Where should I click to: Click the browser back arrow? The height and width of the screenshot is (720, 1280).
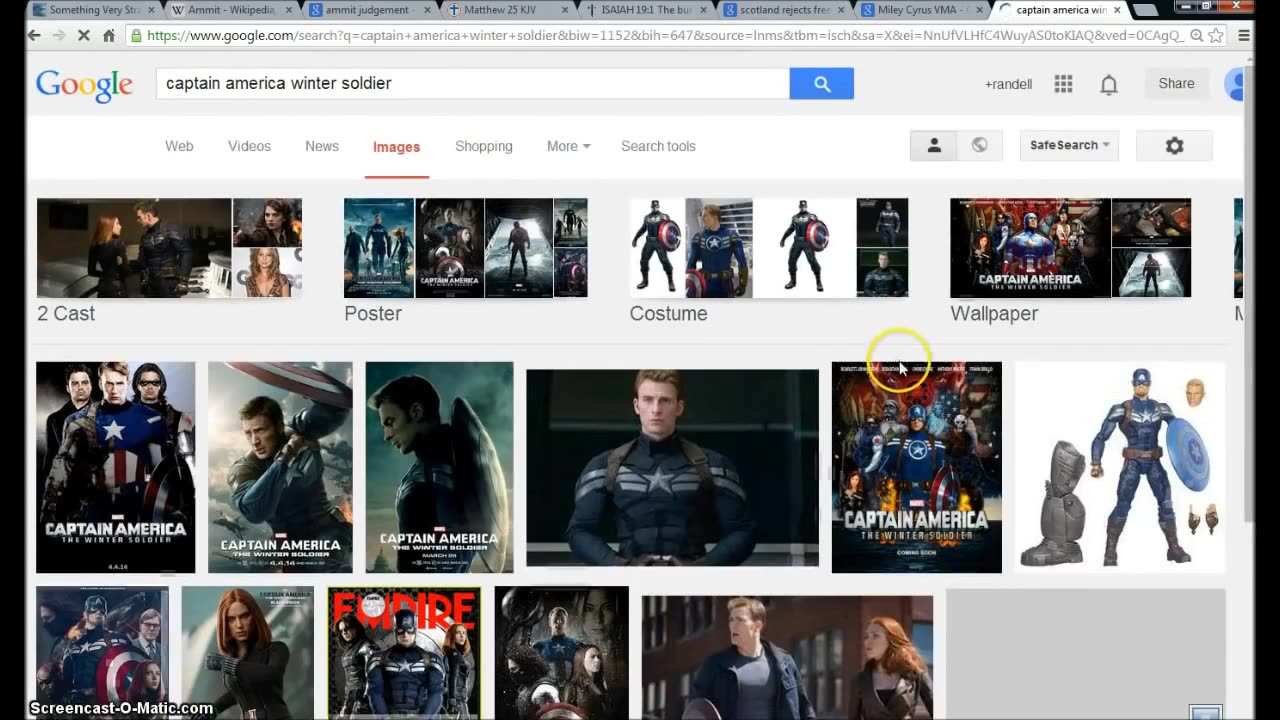point(34,35)
